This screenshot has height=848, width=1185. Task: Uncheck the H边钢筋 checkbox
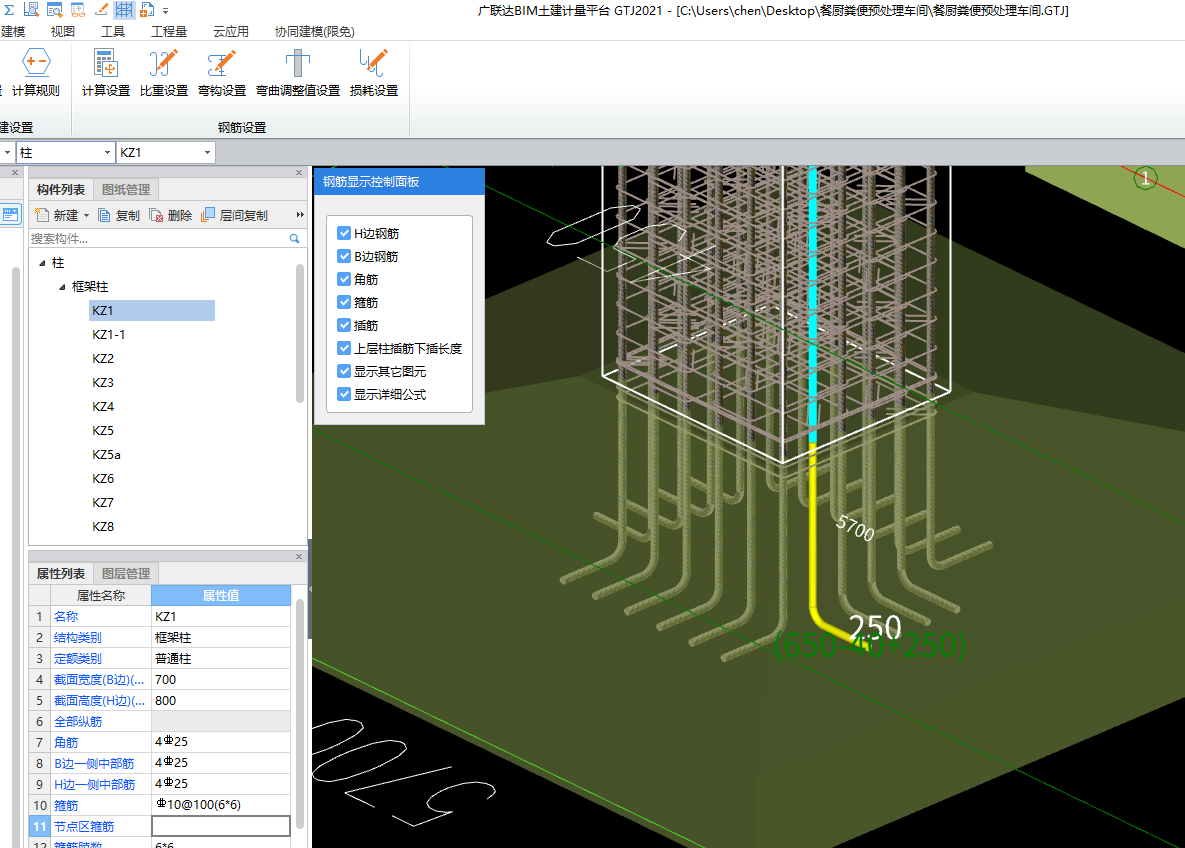pyautogui.click(x=344, y=234)
